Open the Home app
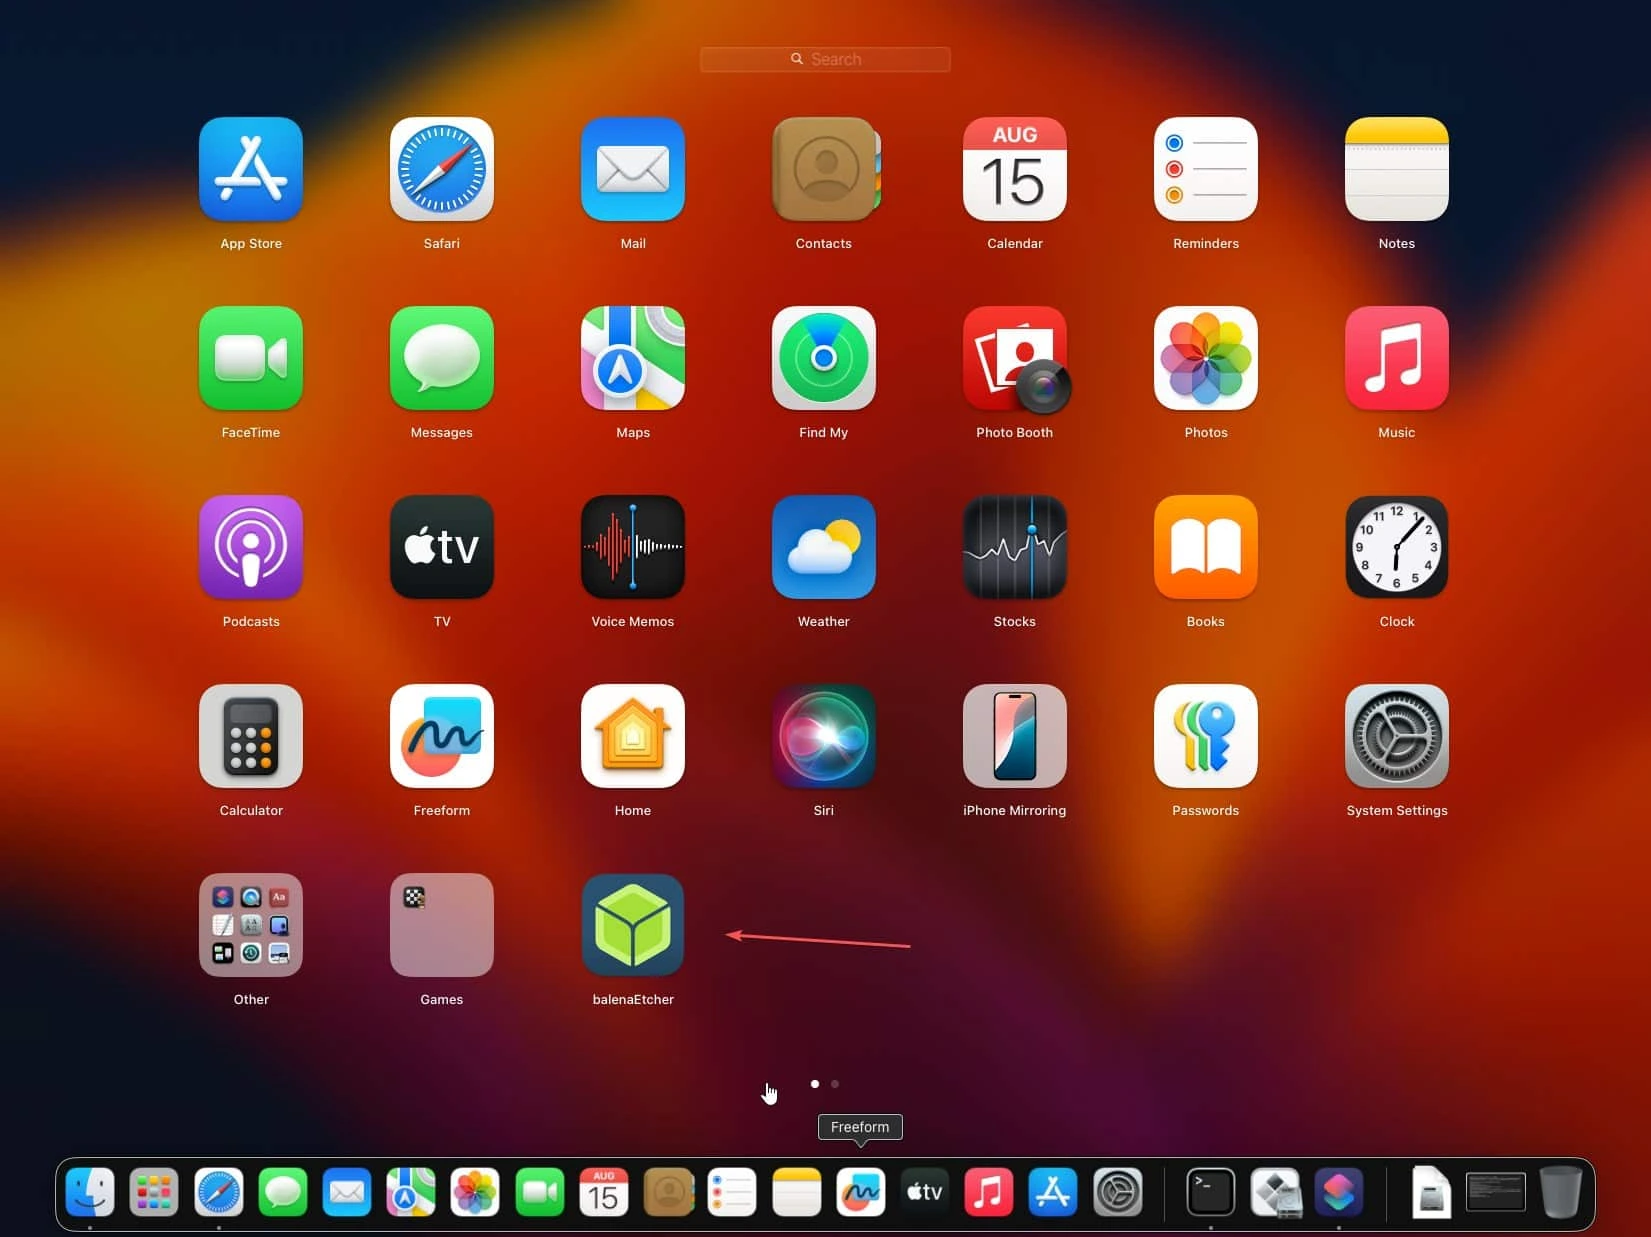This screenshot has width=1651, height=1237. 633,736
